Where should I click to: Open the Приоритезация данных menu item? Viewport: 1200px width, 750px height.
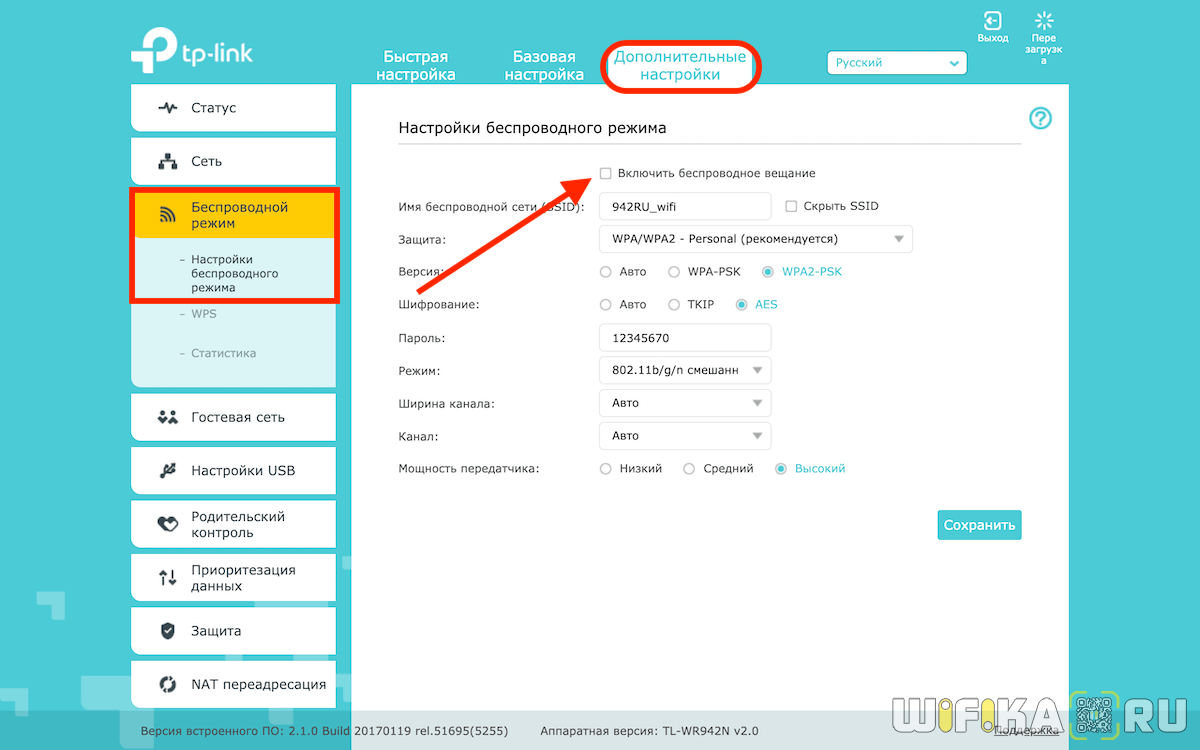233,578
